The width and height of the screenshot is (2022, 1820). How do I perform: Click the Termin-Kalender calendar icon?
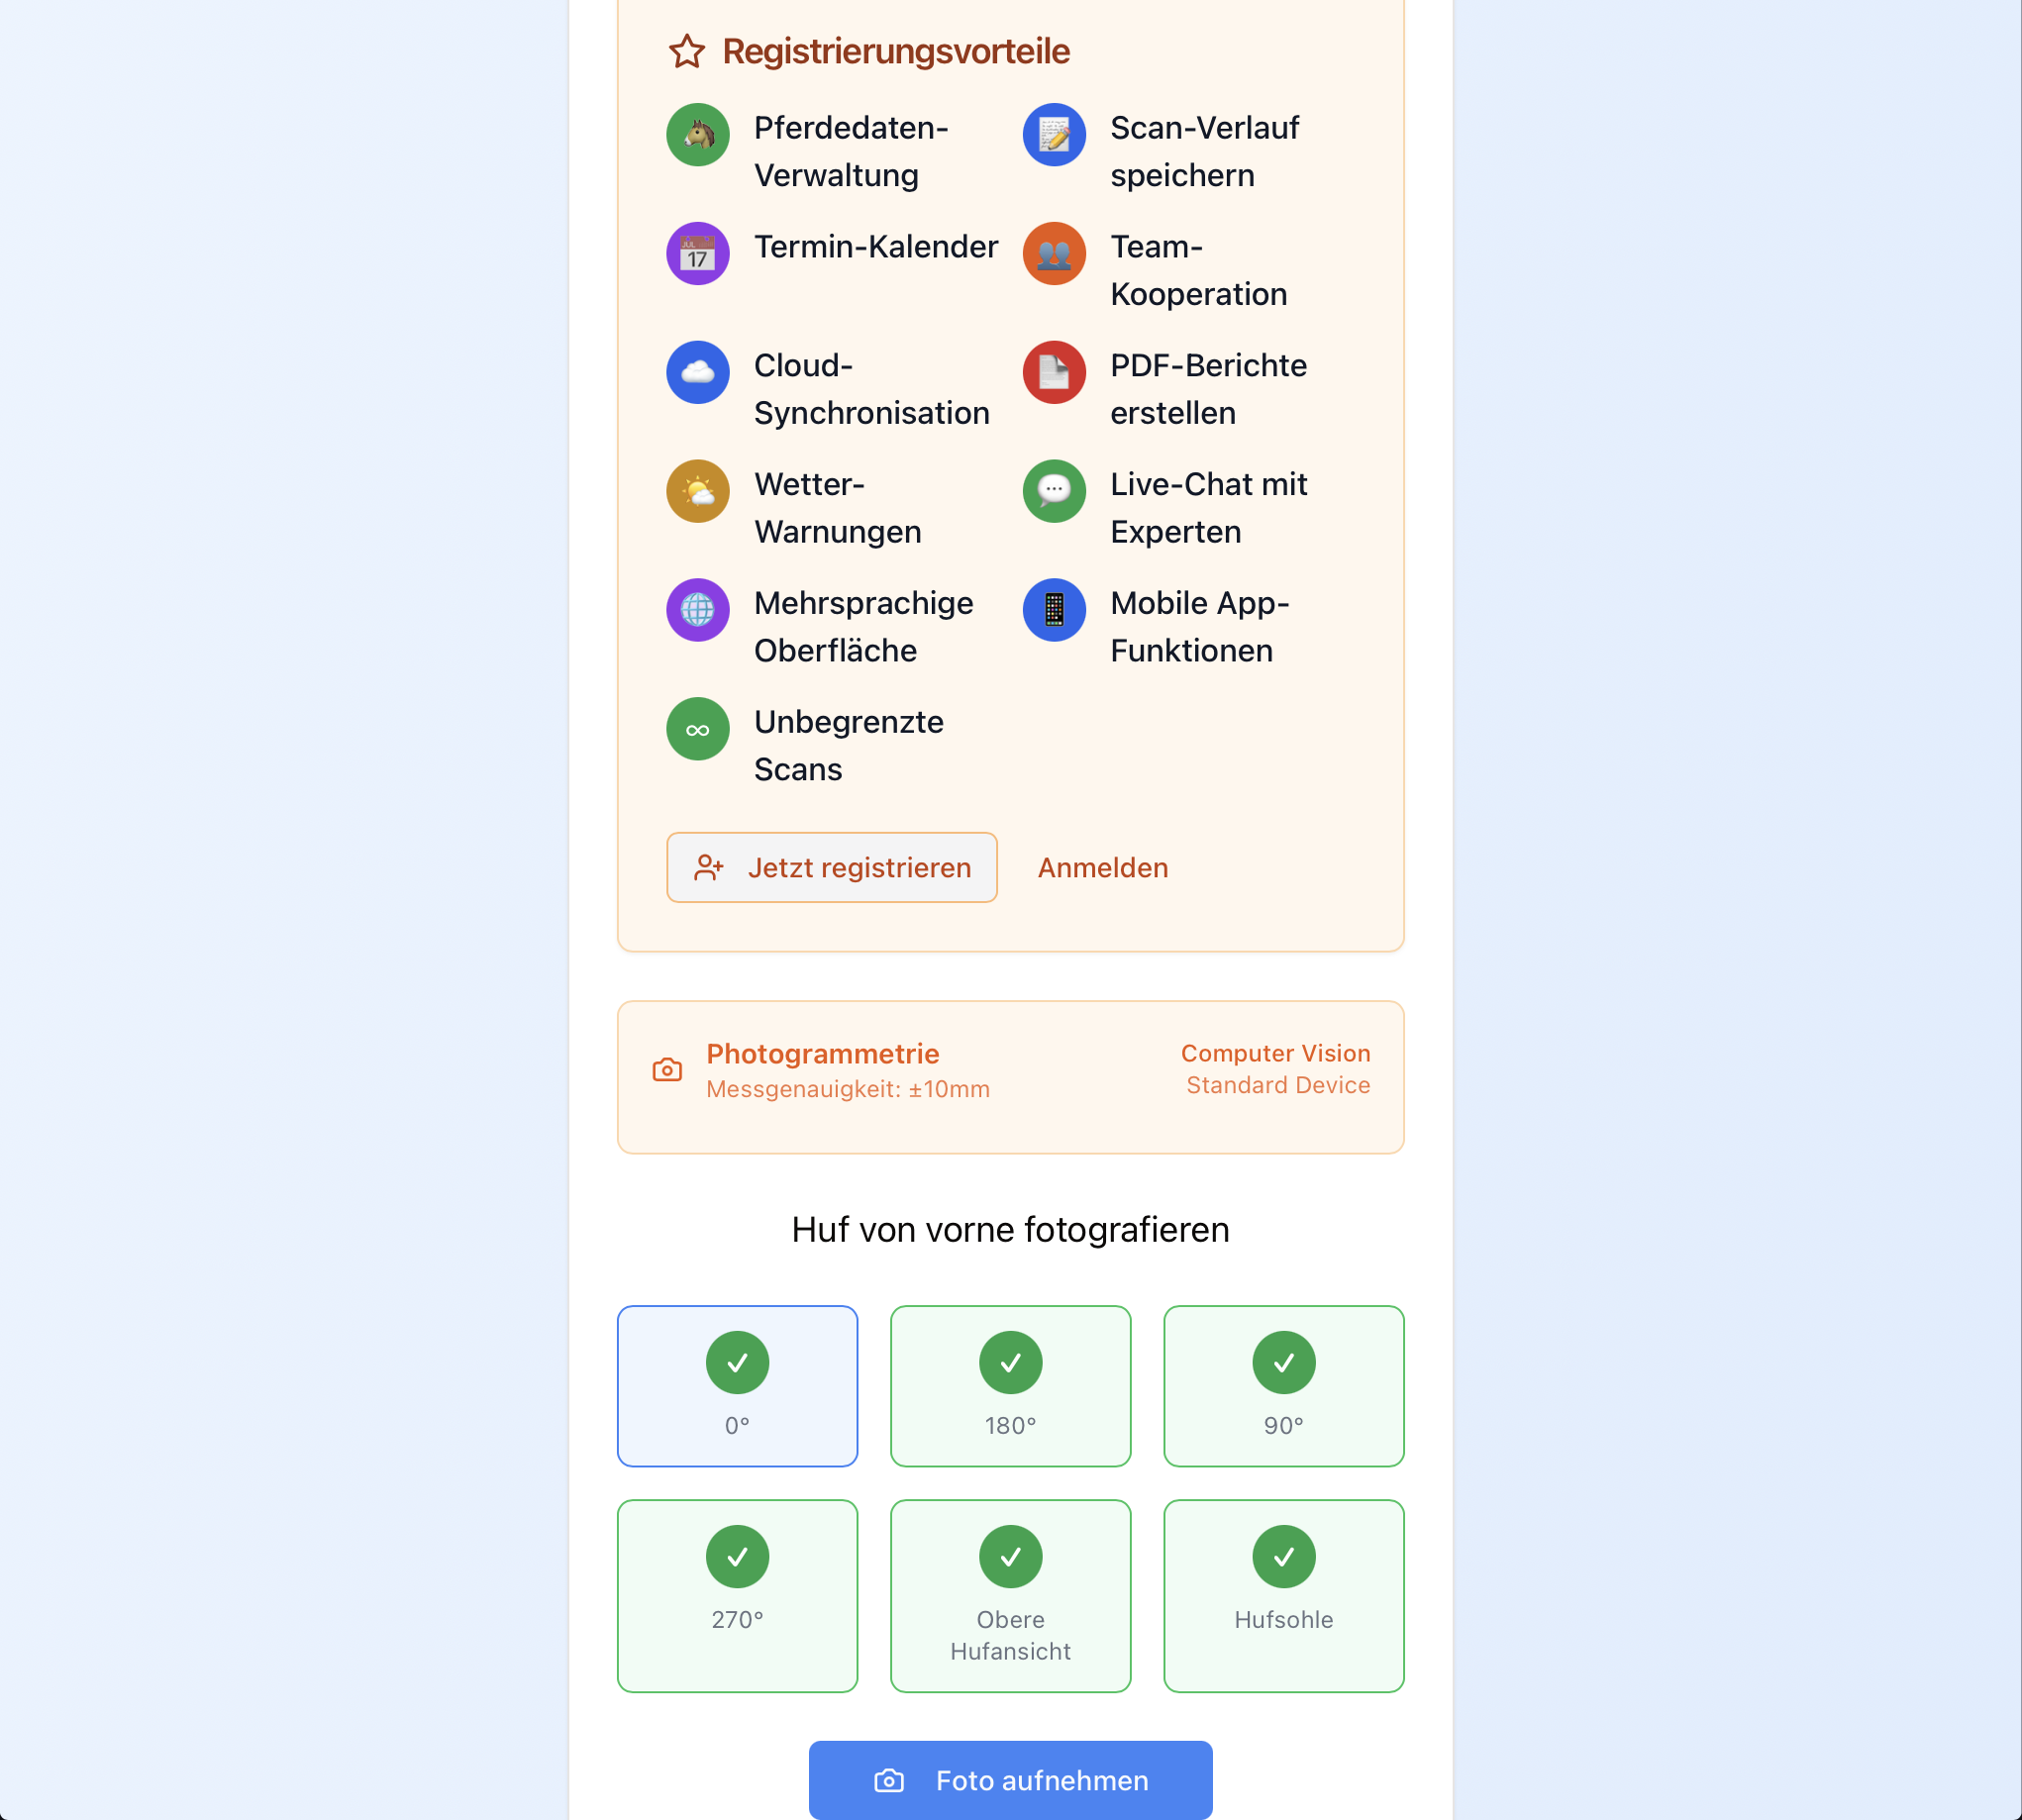[x=697, y=254]
